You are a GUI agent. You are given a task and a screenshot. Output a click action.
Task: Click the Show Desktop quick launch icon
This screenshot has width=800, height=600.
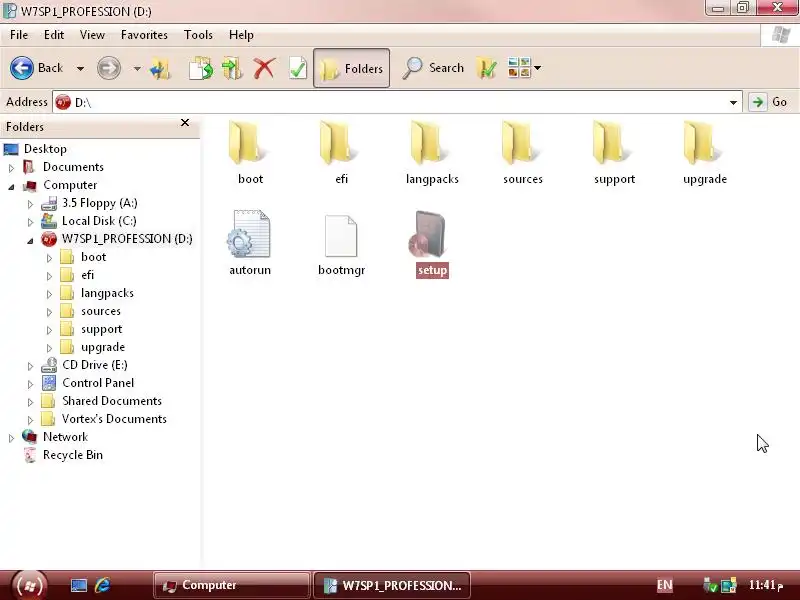point(79,585)
